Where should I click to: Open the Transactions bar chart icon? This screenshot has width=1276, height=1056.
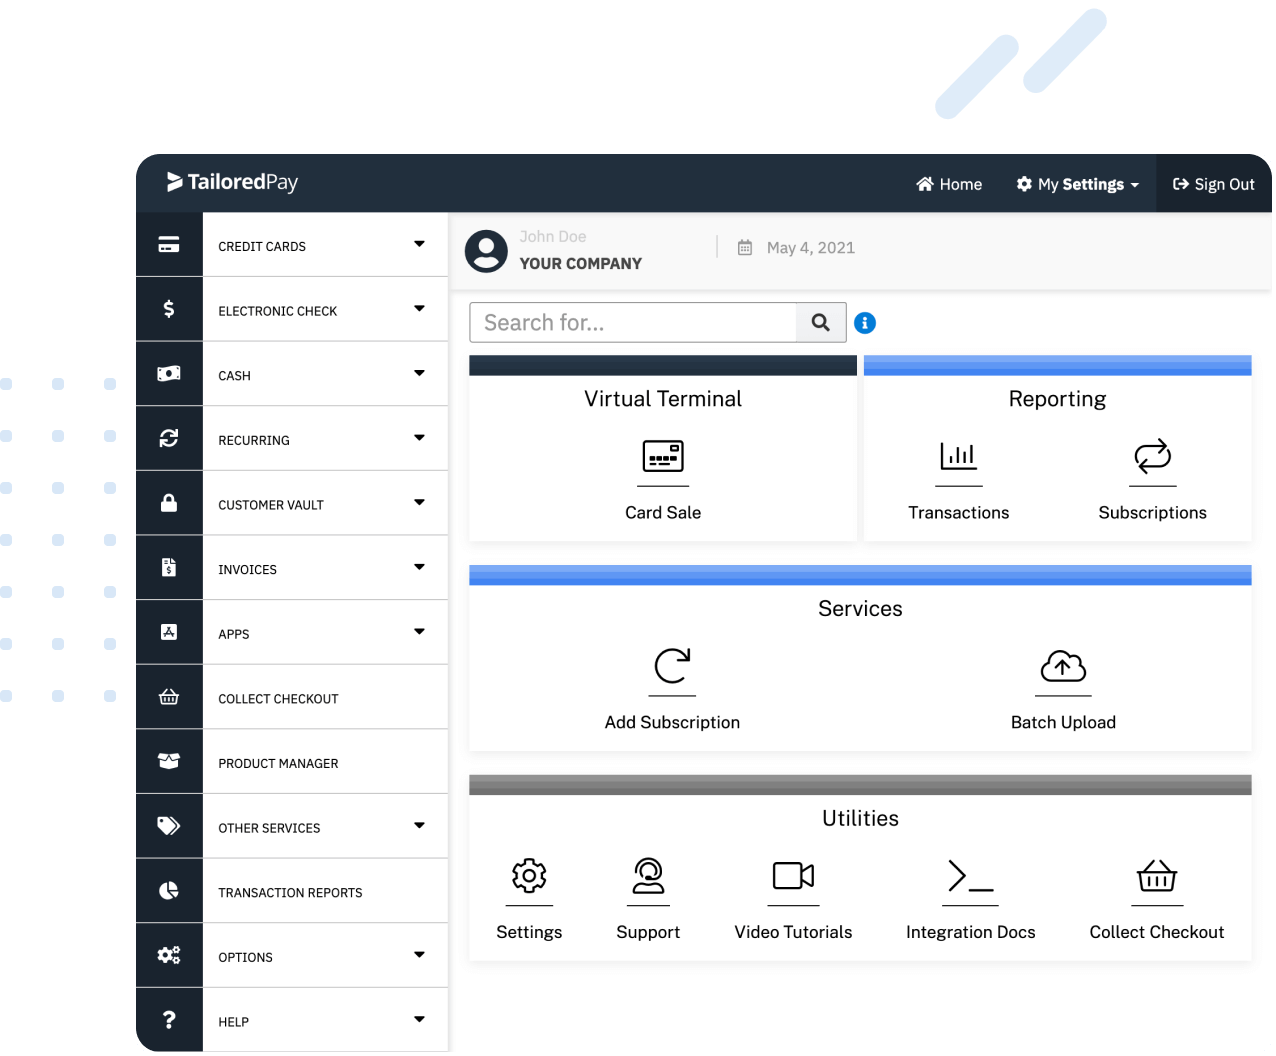point(958,456)
